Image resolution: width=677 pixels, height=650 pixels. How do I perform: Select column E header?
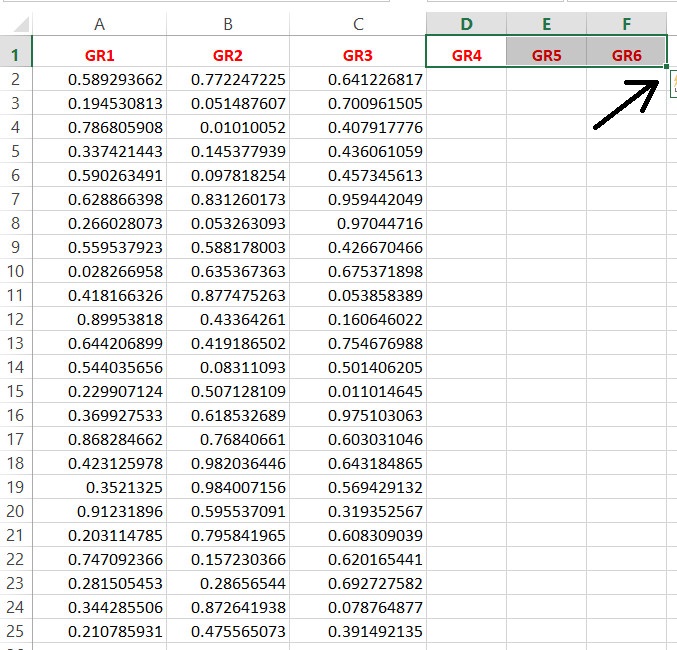546,24
